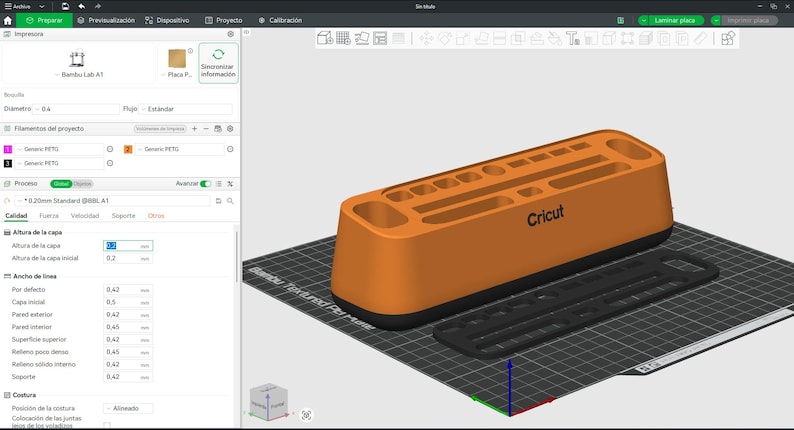Edit filament 2 preset icon
Image resolution: width=794 pixels, height=430 pixels.
tap(230, 149)
